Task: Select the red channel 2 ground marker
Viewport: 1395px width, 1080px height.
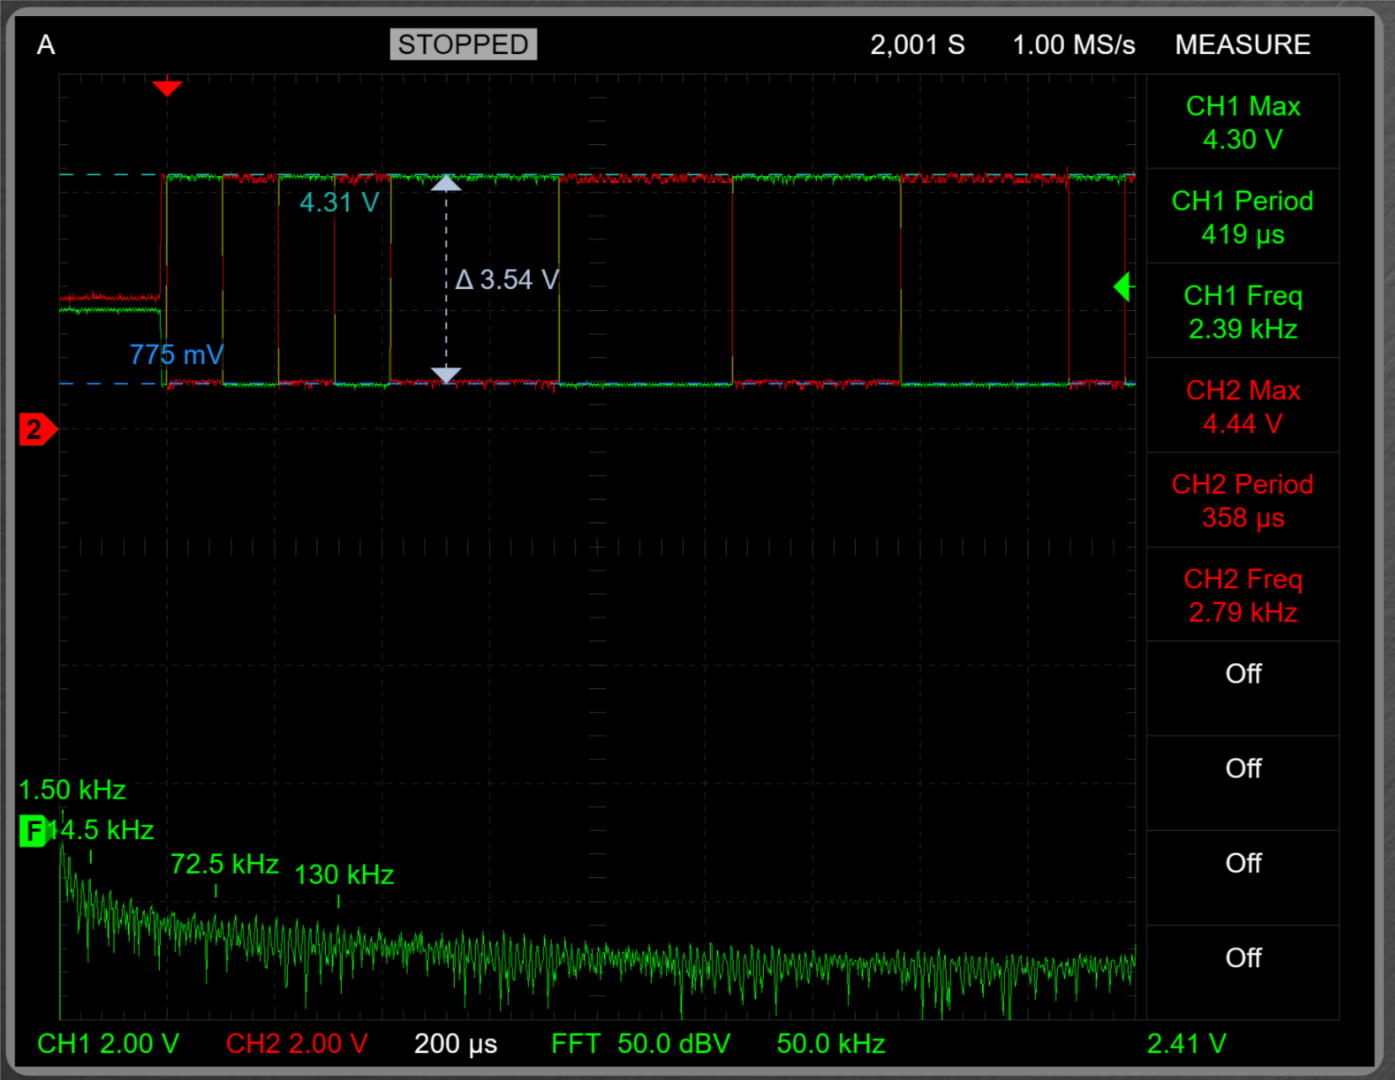Action: [37, 430]
